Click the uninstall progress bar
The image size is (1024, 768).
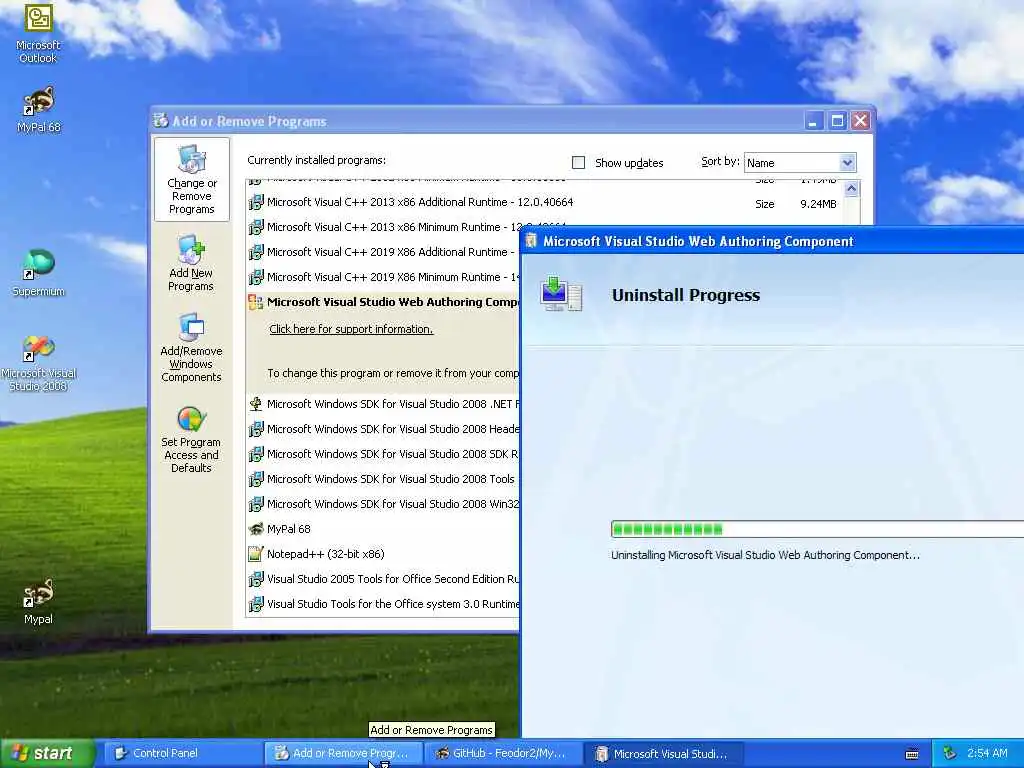tap(817, 529)
